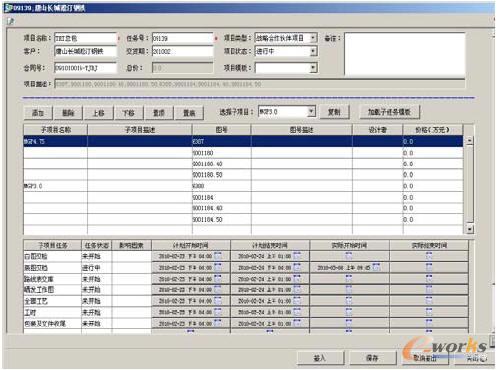The height and width of the screenshot is (370, 497).
Task: Open calendar for 工时 planned end time
Action: pyautogui.click(x=297, y=312)
